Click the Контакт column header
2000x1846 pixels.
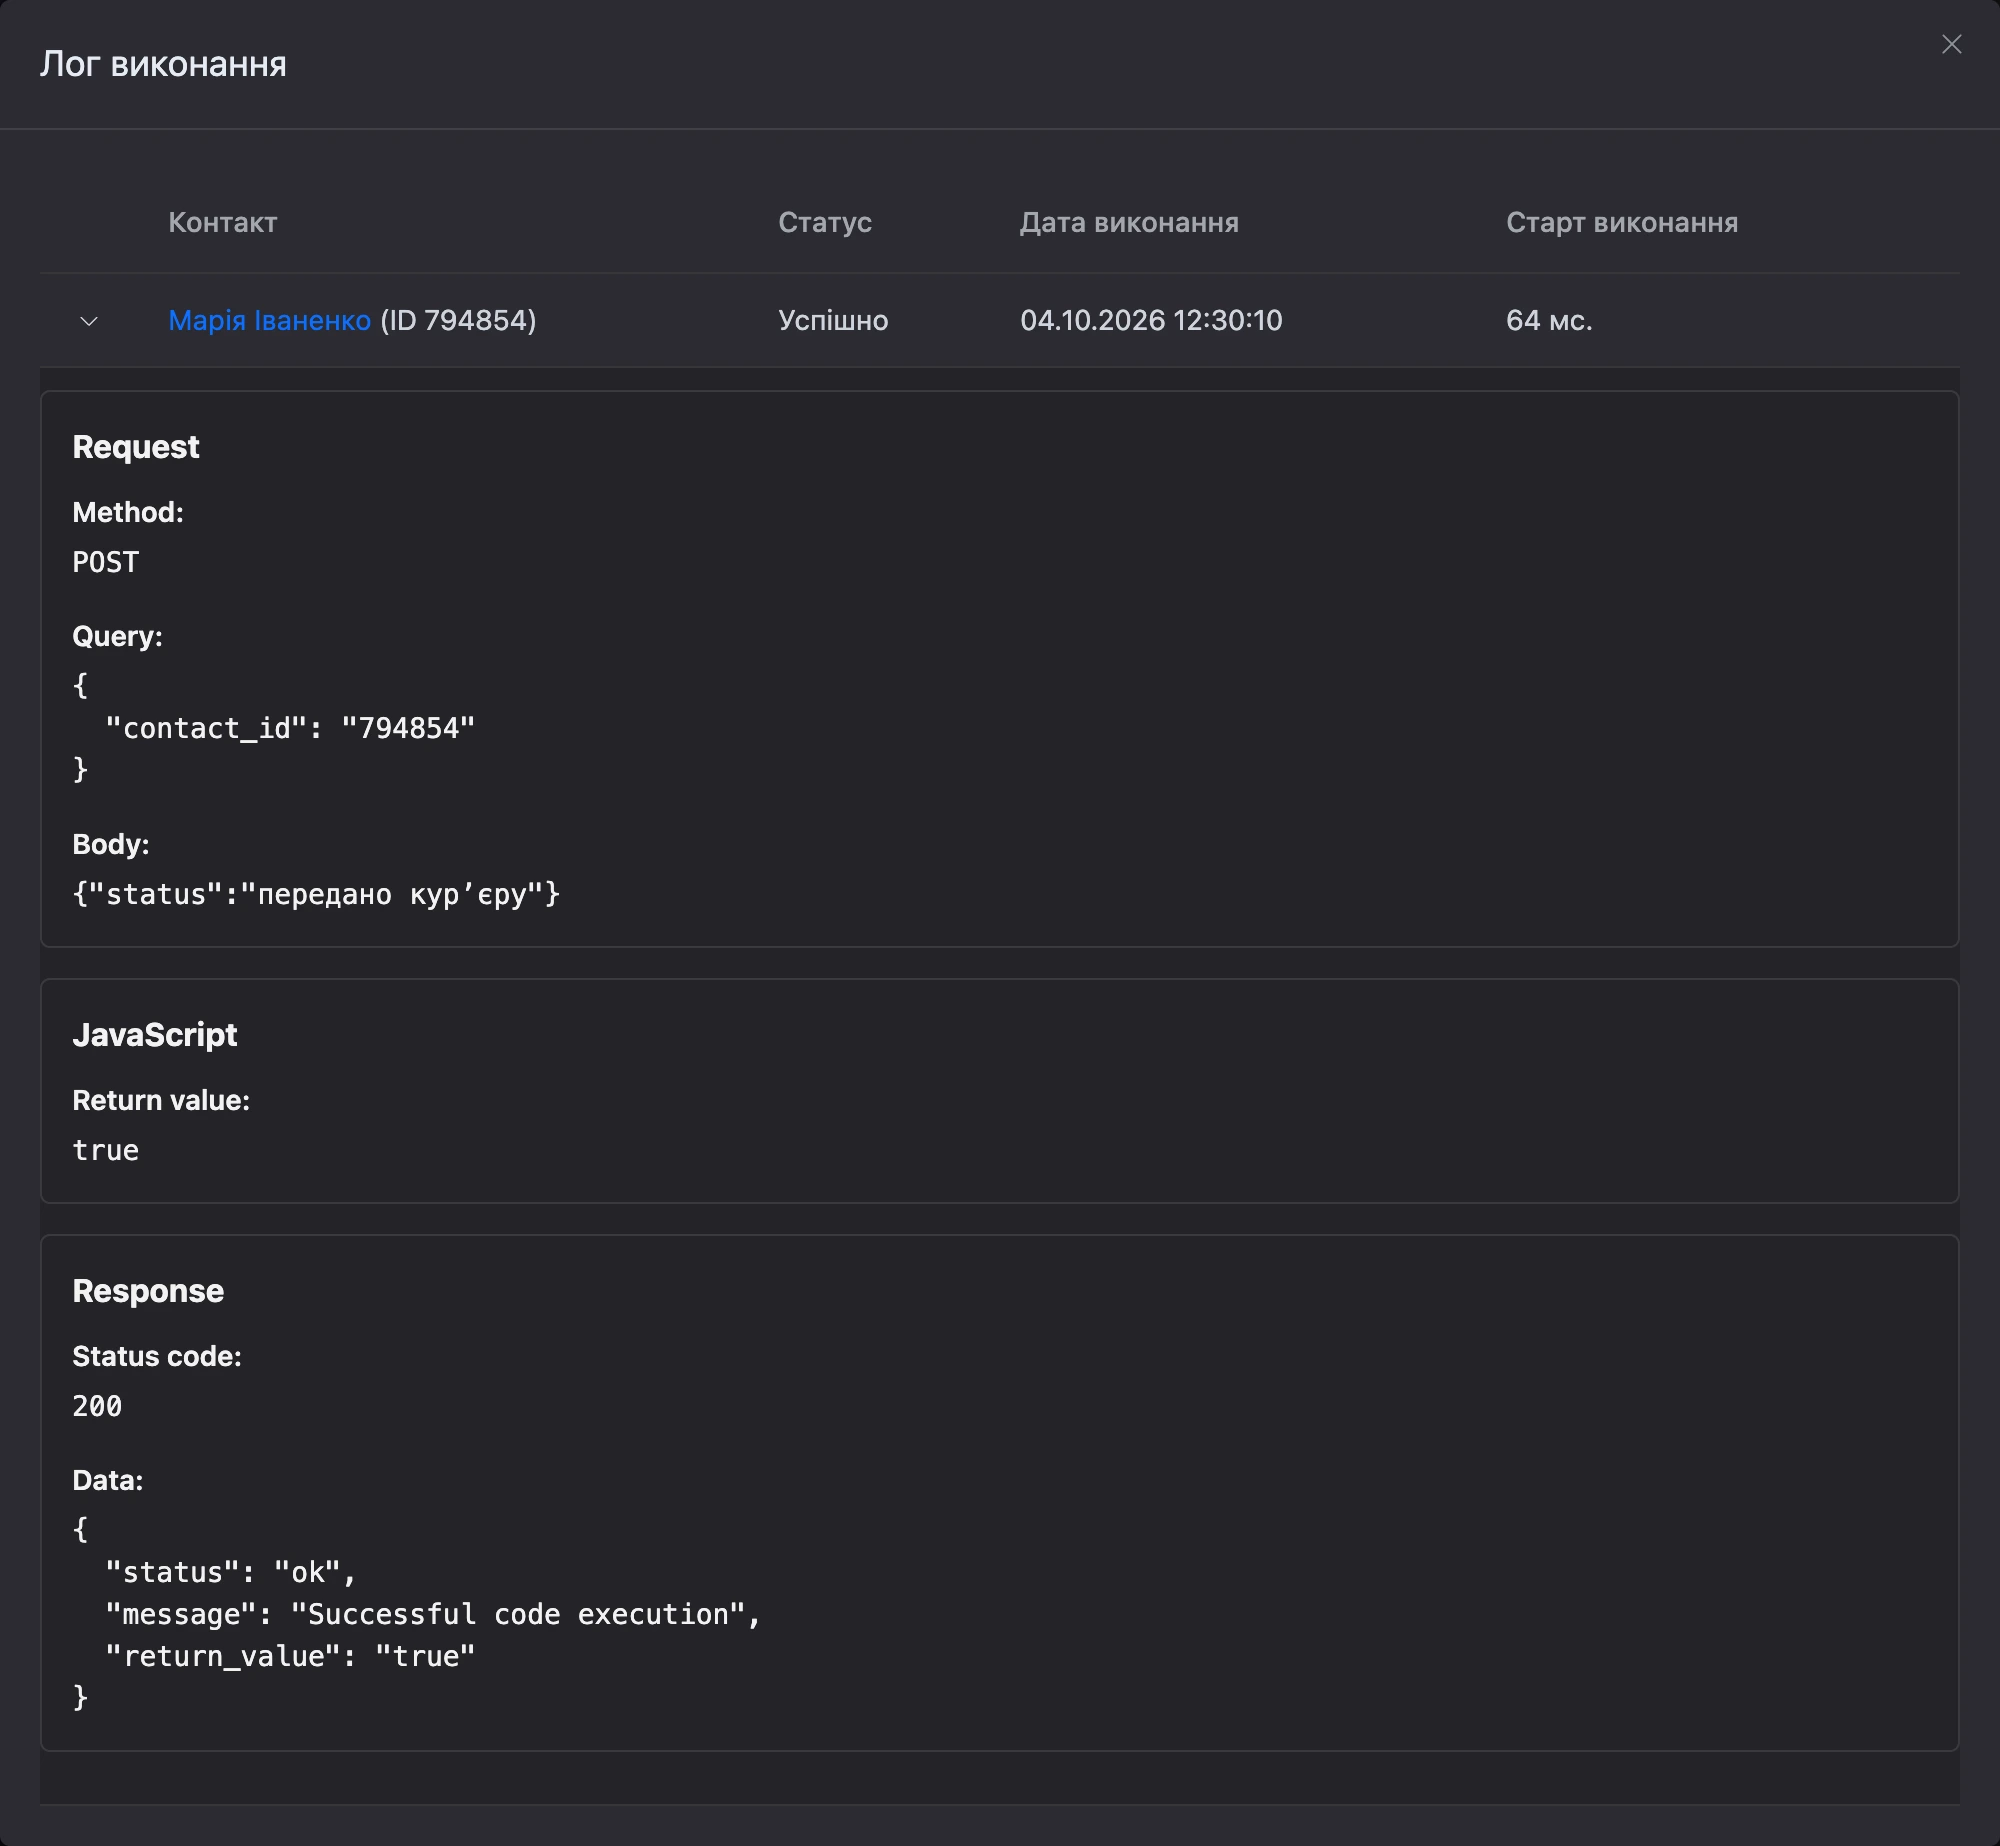click(x=222, y=222)
